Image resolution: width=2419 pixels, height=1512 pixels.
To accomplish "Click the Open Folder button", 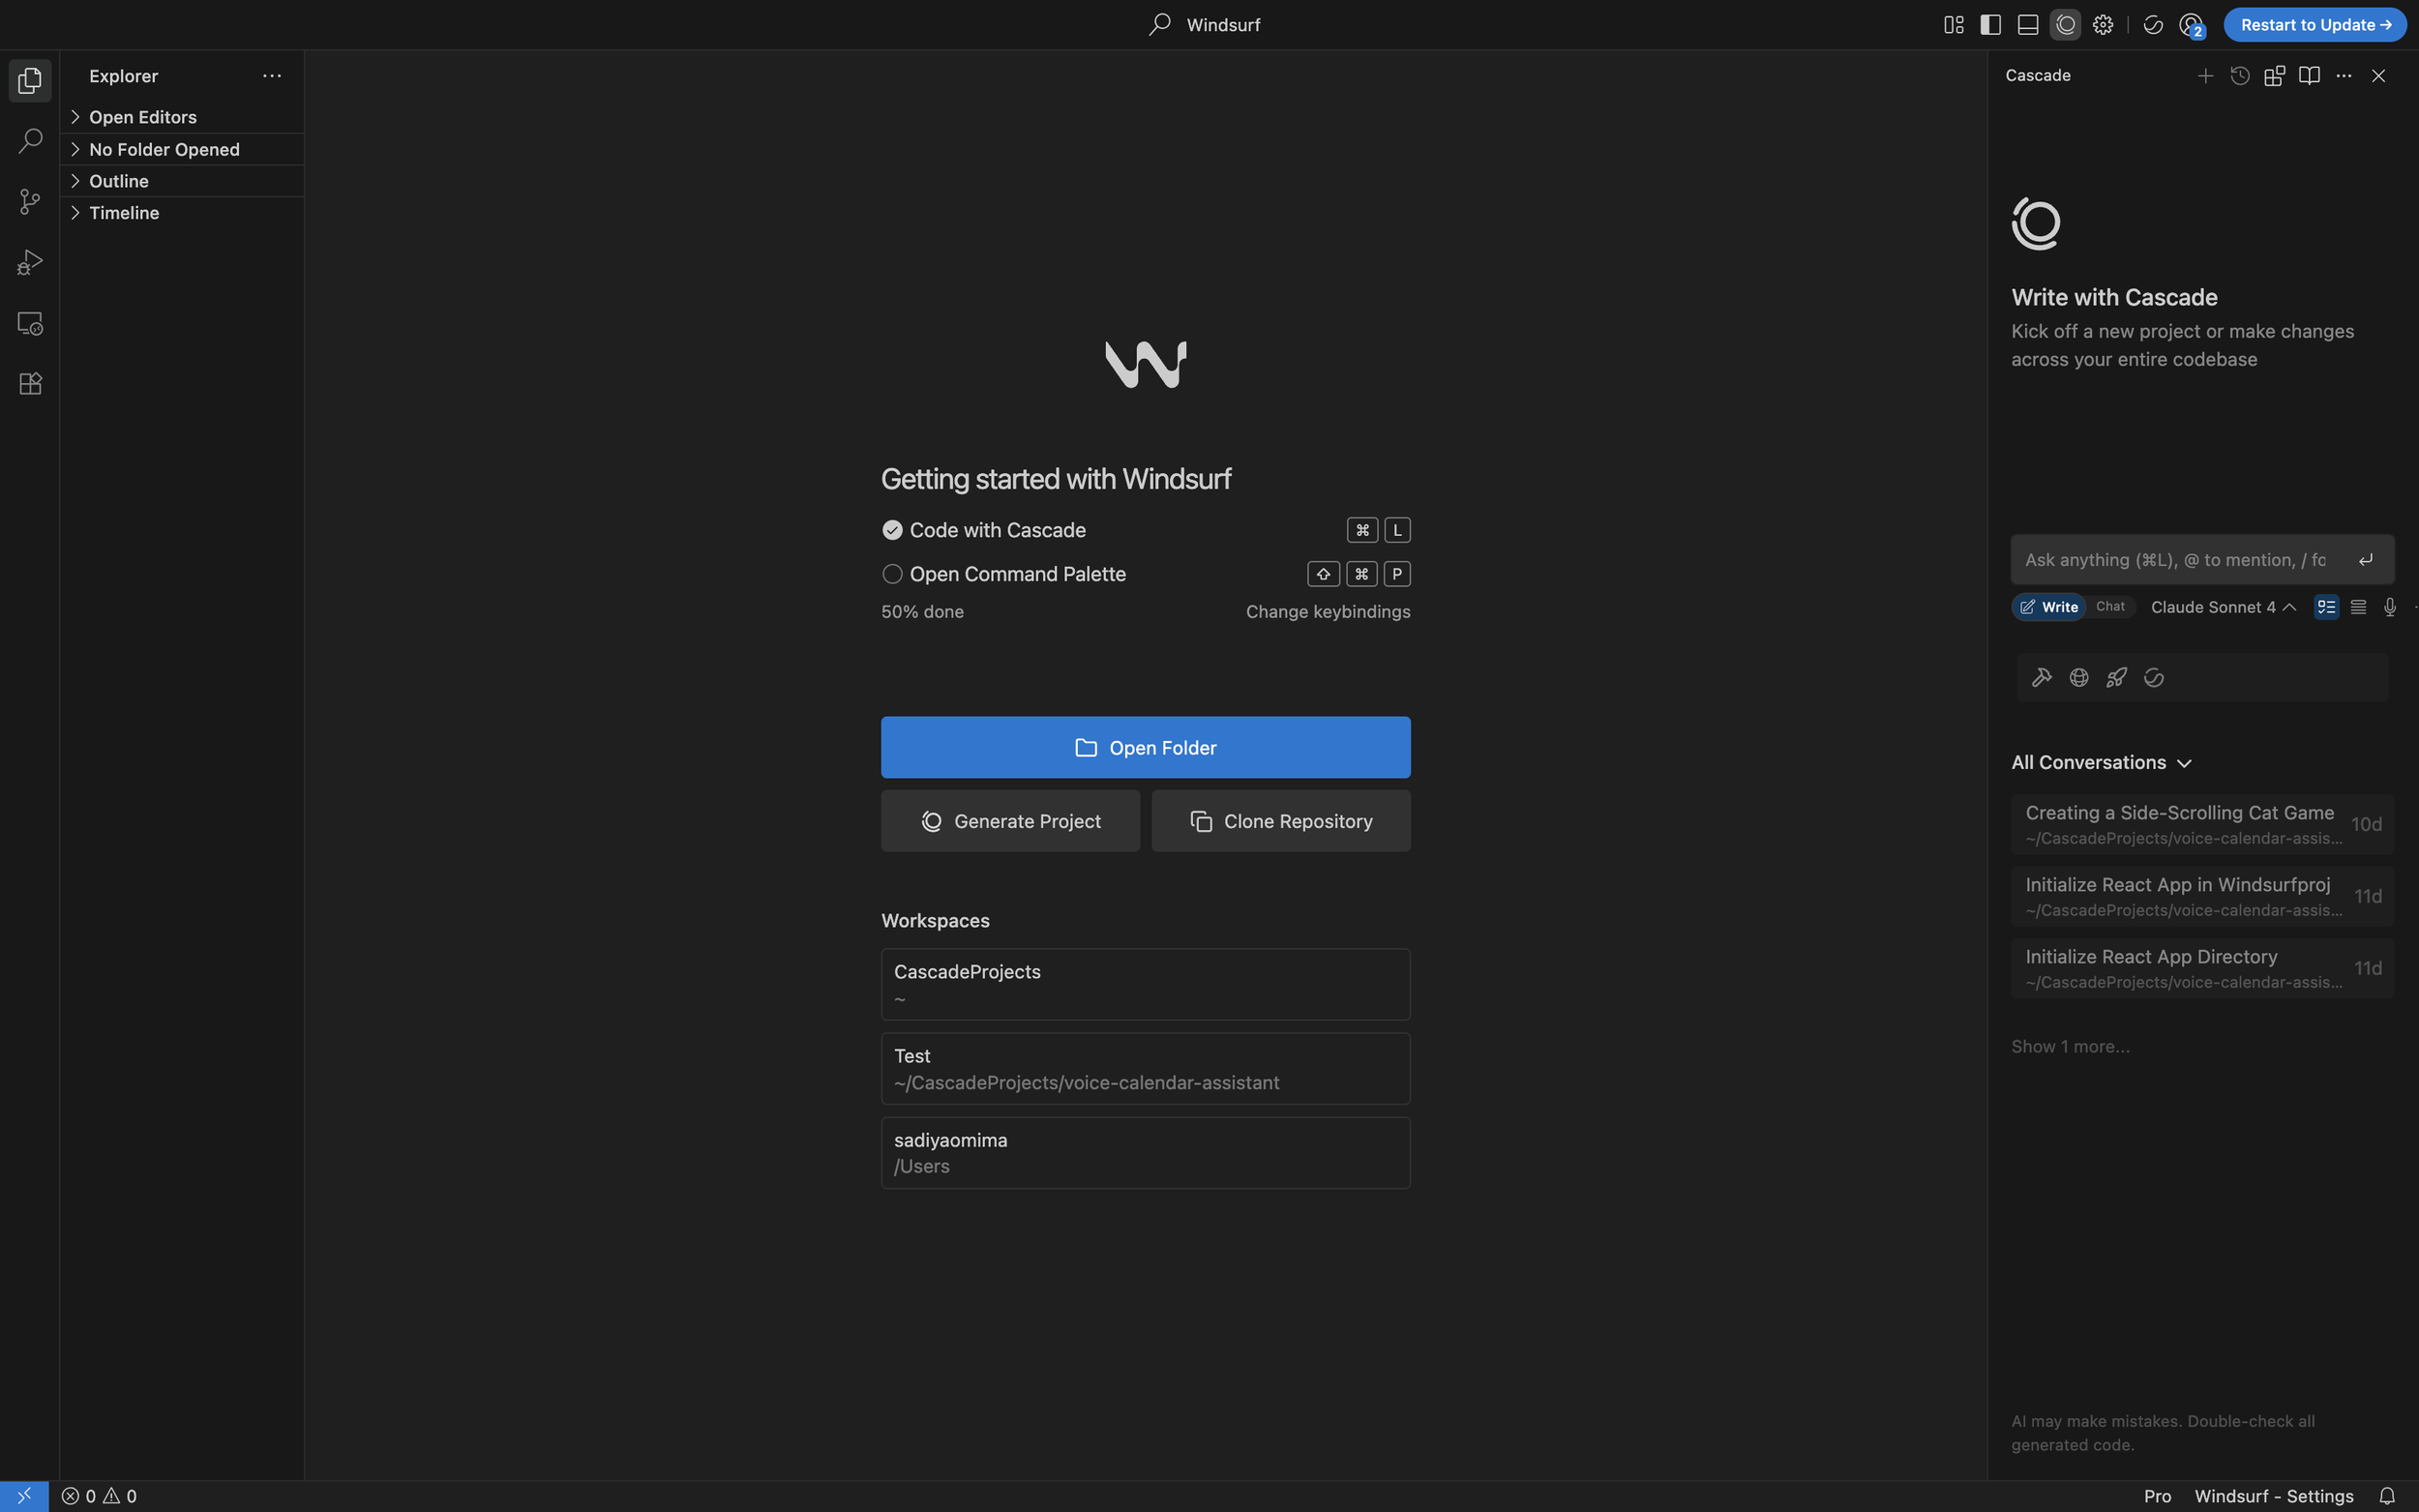I will (1145, 747).
